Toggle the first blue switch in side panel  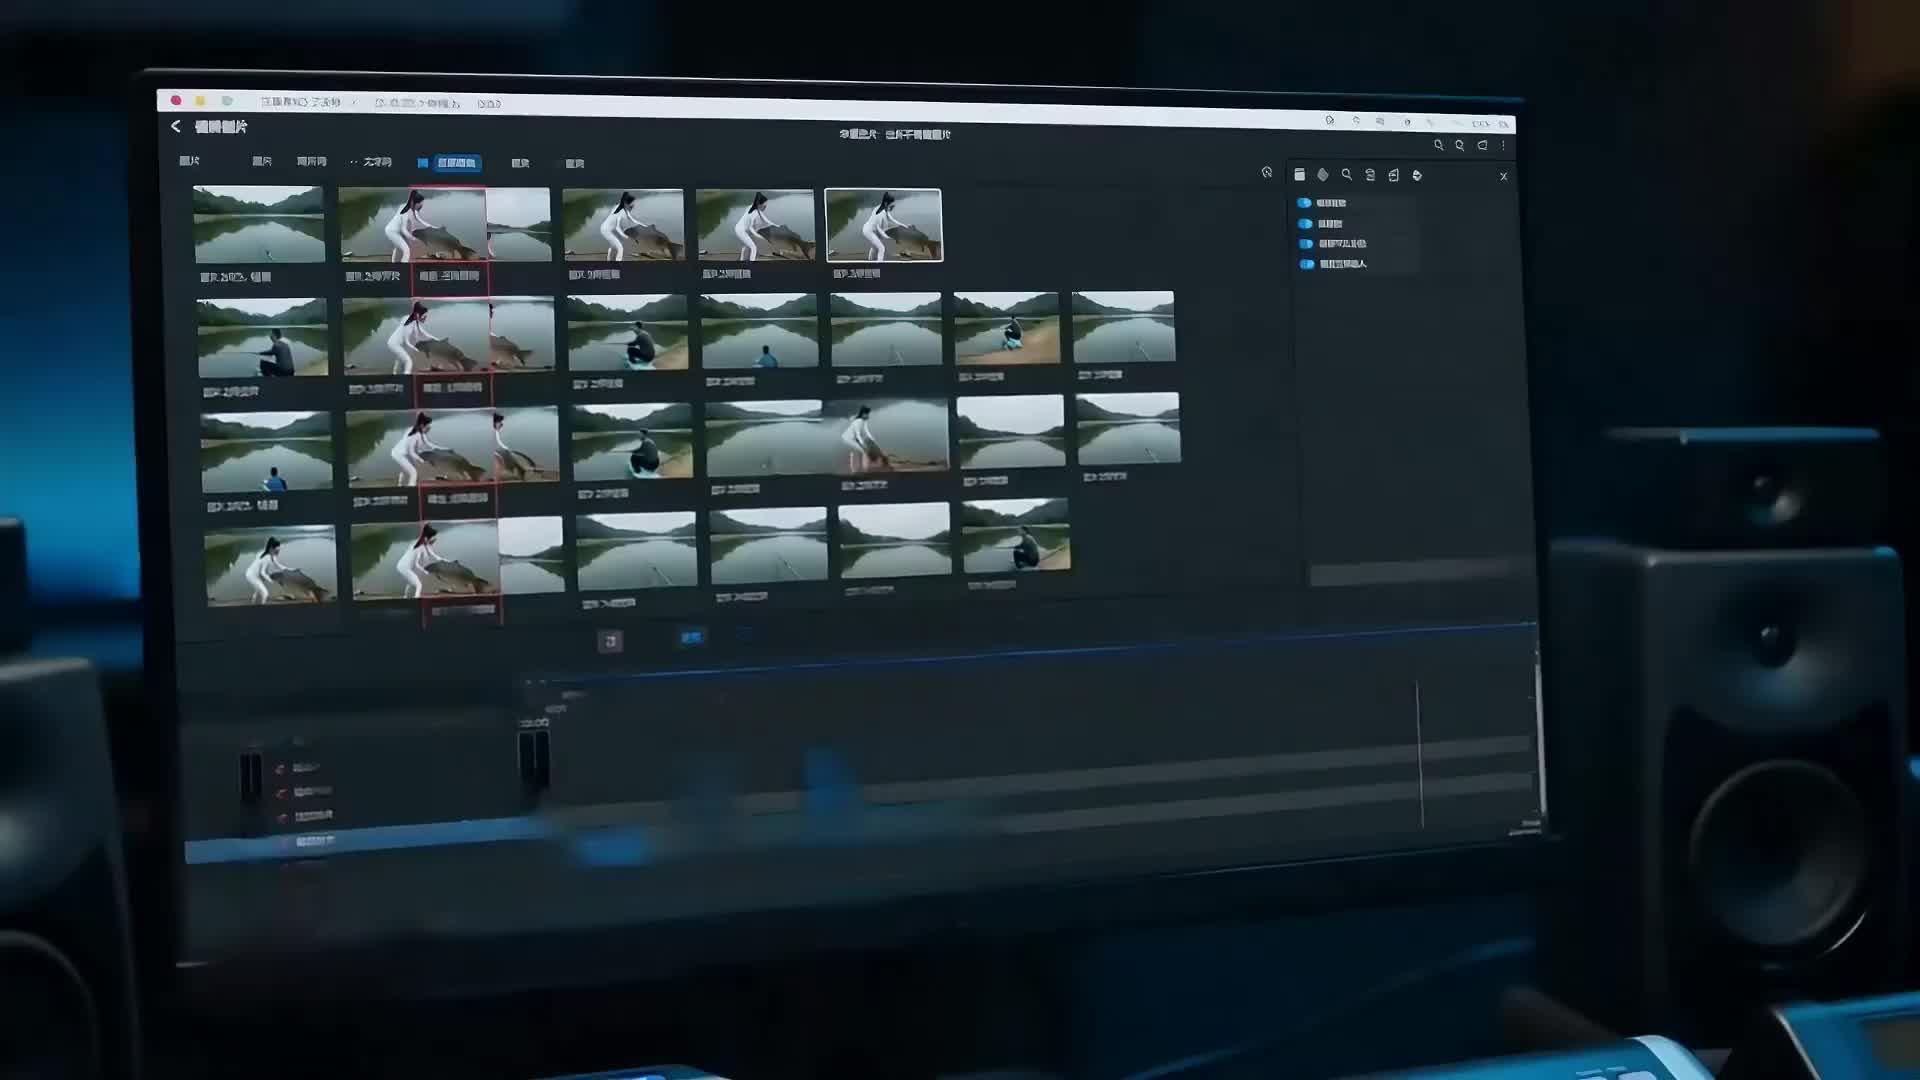coord(1304,203)
